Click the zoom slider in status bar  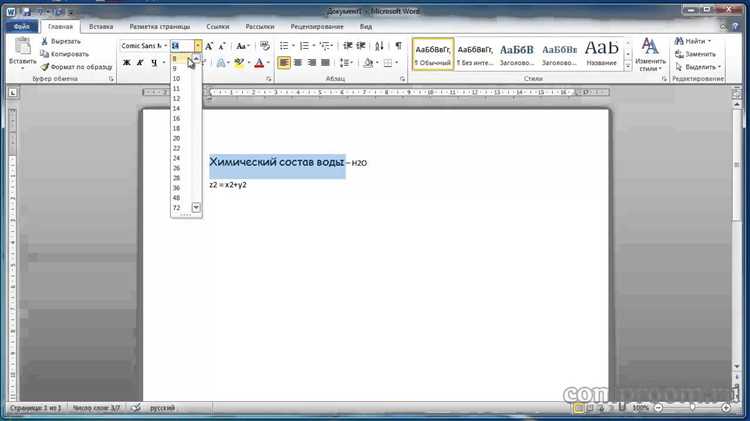coord(692,408)
